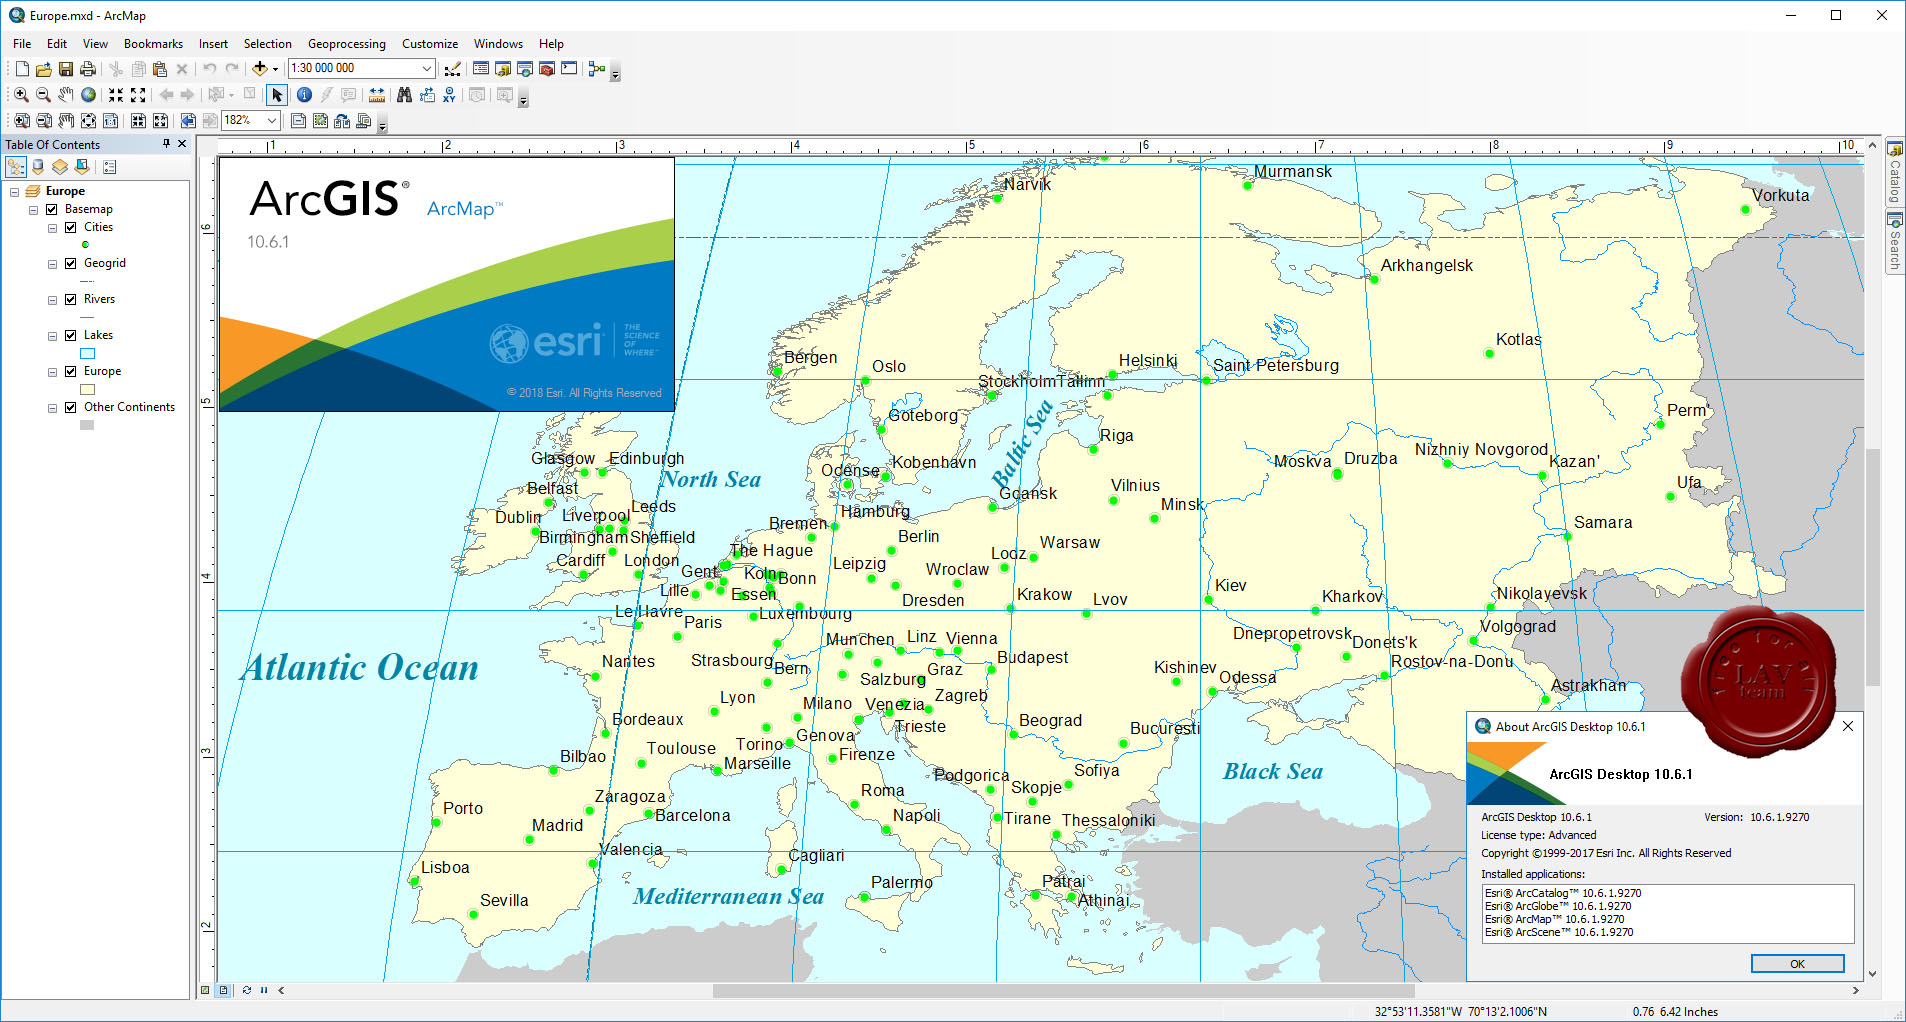Image resolution: width=1906 pixels, height=1022 pixels.
Task: Click the layout Zoom In page icon
Action: pos(21,121)
